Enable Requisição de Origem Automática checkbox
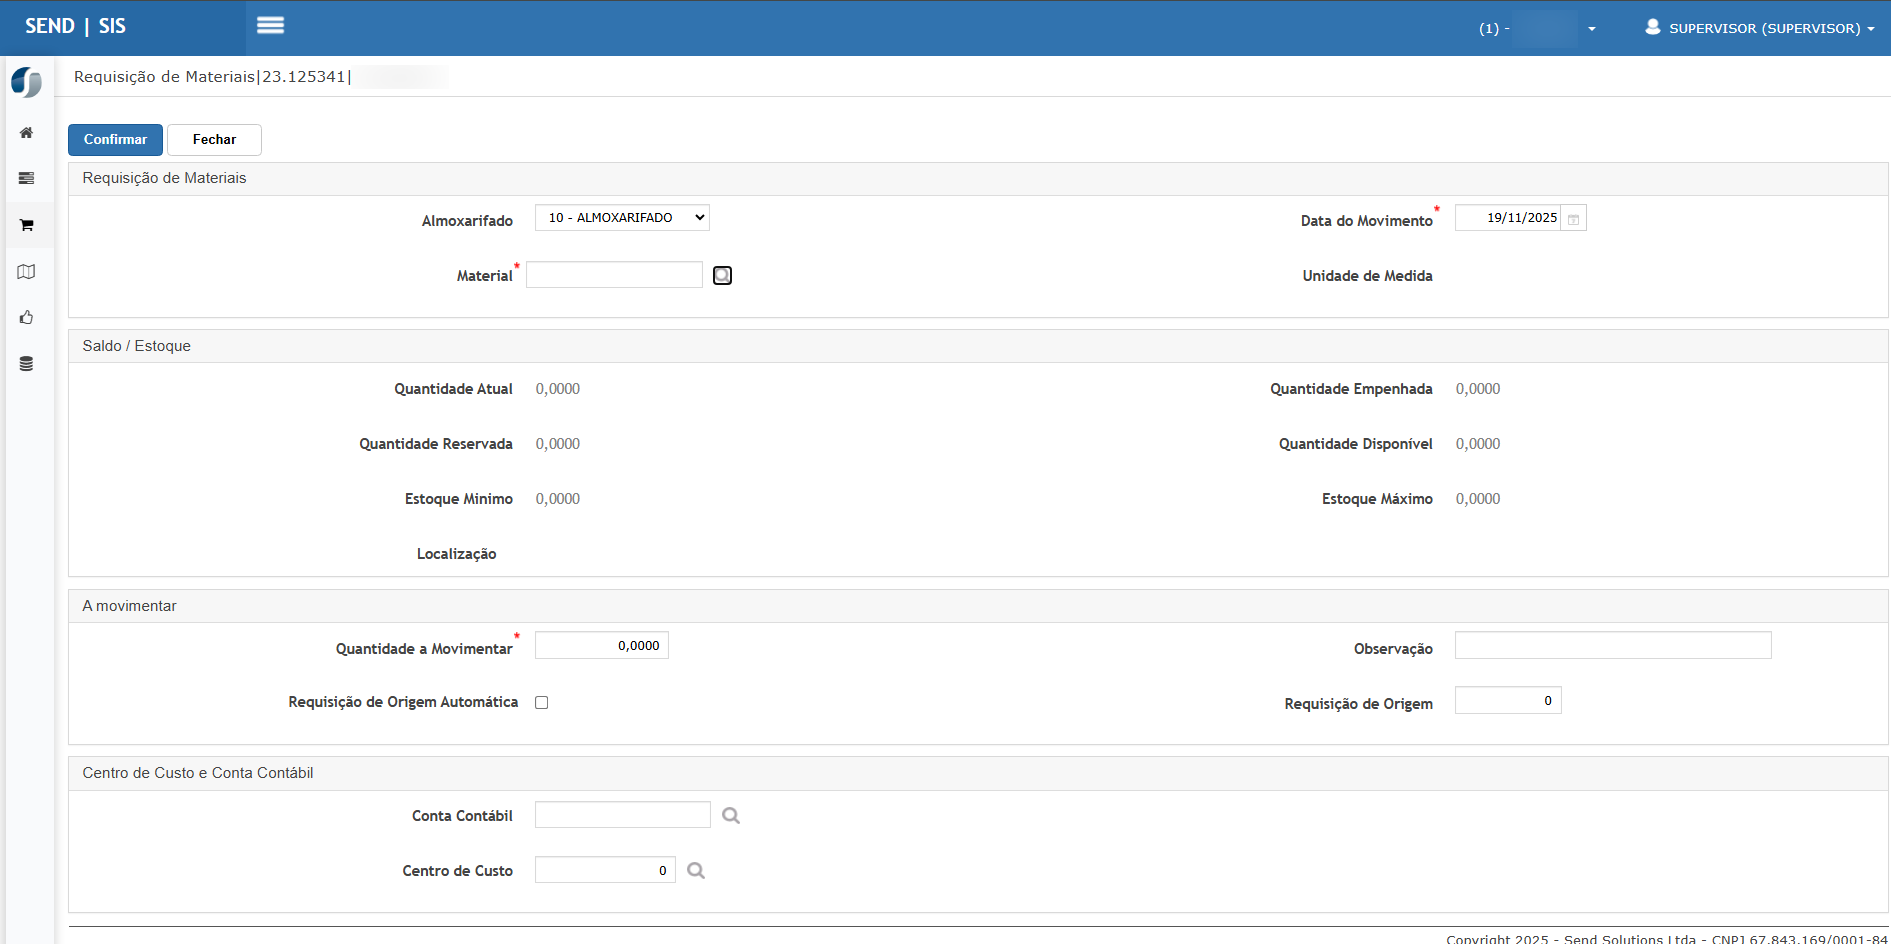 [x=542, y=703]
